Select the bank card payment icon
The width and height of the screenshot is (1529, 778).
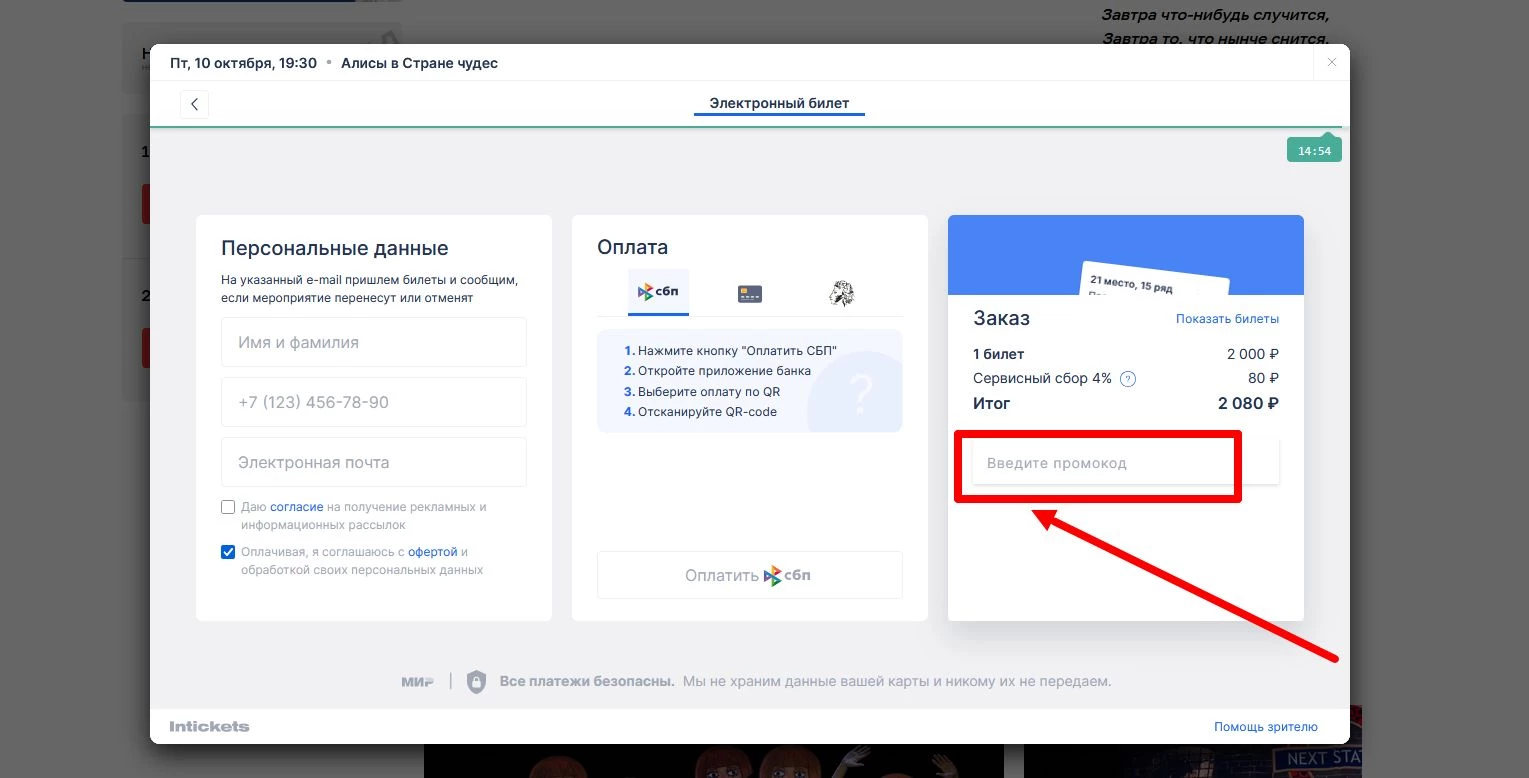[749, 293]
